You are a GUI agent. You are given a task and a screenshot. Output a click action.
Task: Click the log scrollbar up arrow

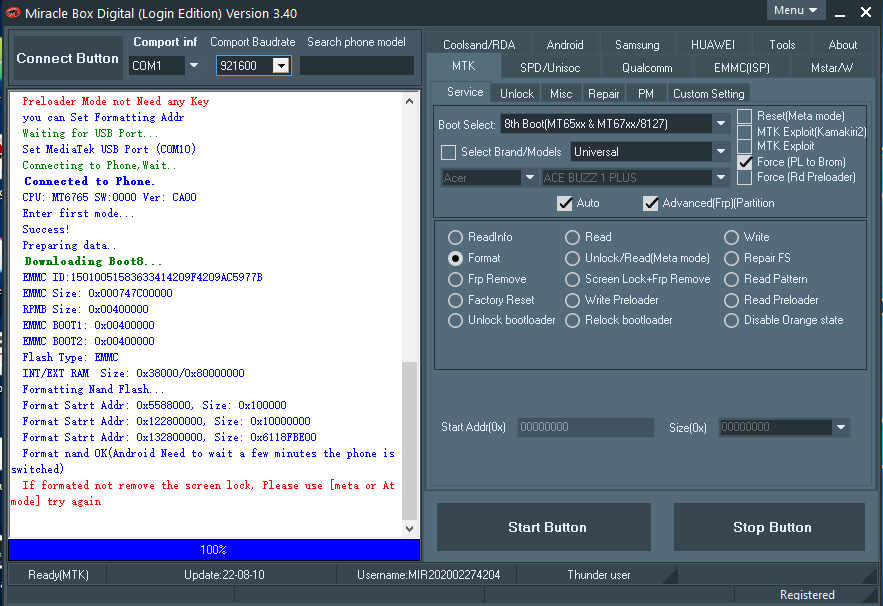coord(409,101)
